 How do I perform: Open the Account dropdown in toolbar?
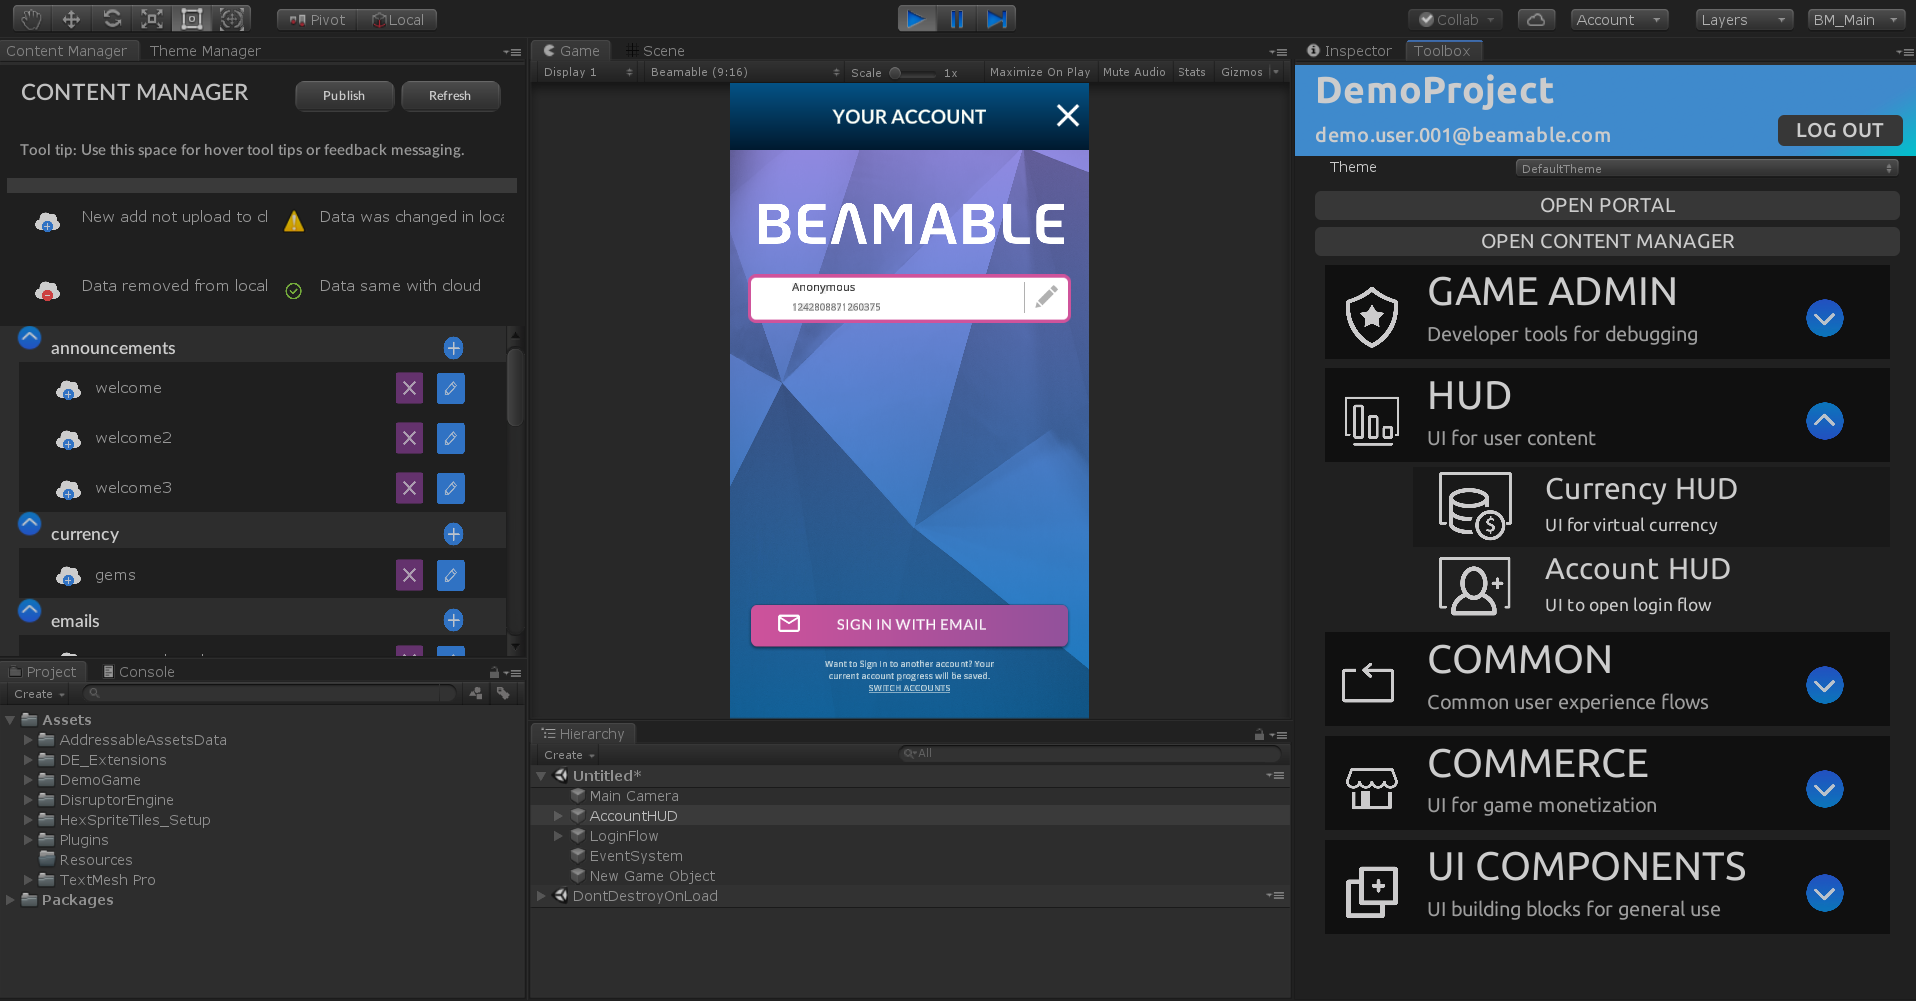coord(1619,19)
